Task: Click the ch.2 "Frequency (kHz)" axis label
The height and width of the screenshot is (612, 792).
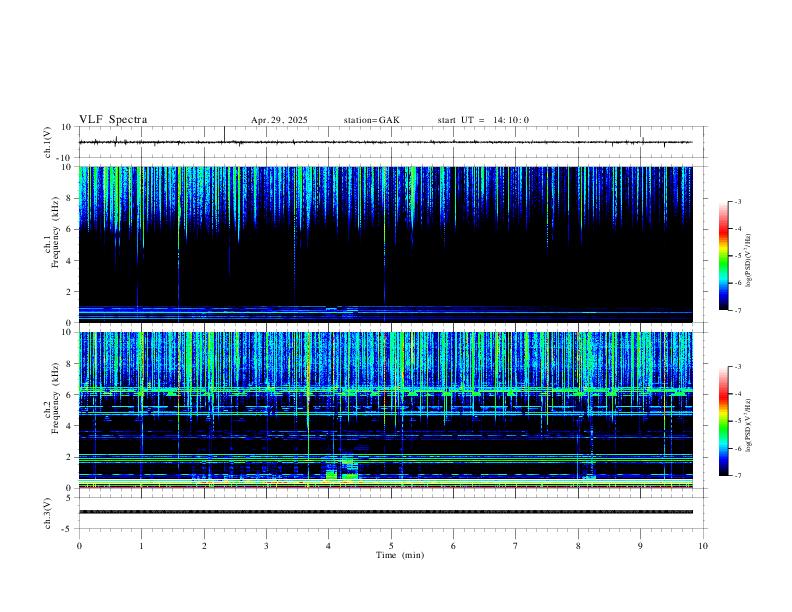Action: click(56, 398)
